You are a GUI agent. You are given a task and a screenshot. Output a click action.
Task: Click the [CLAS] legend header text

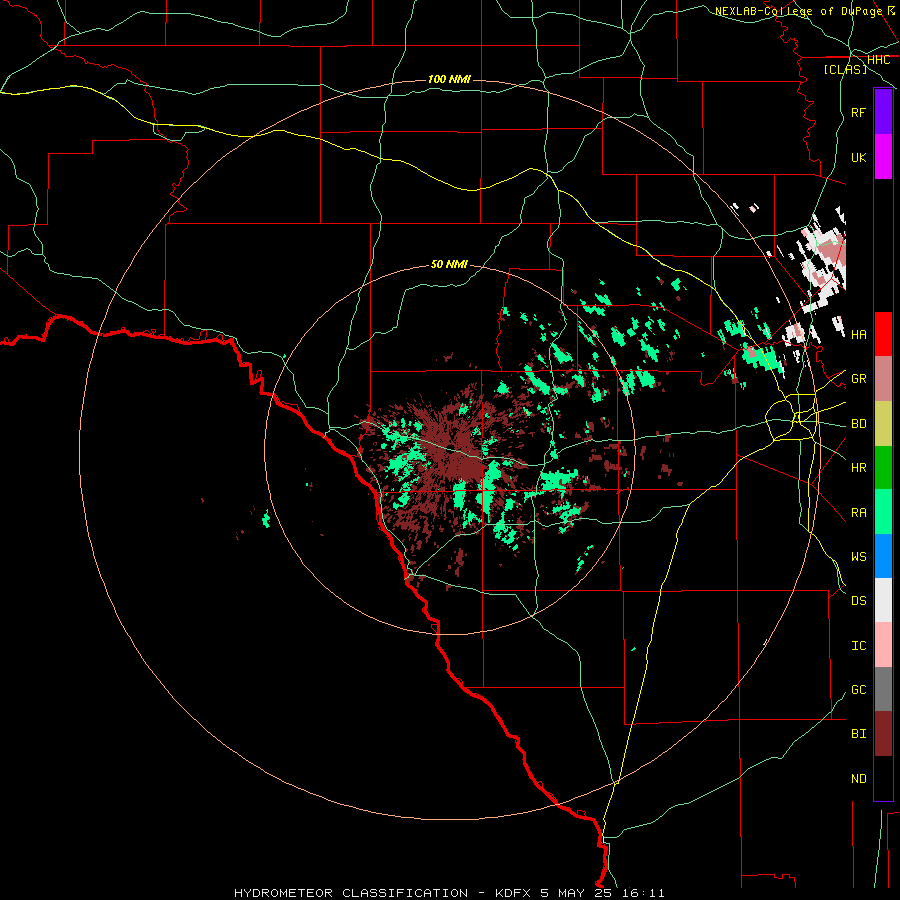tap(845, 69)
